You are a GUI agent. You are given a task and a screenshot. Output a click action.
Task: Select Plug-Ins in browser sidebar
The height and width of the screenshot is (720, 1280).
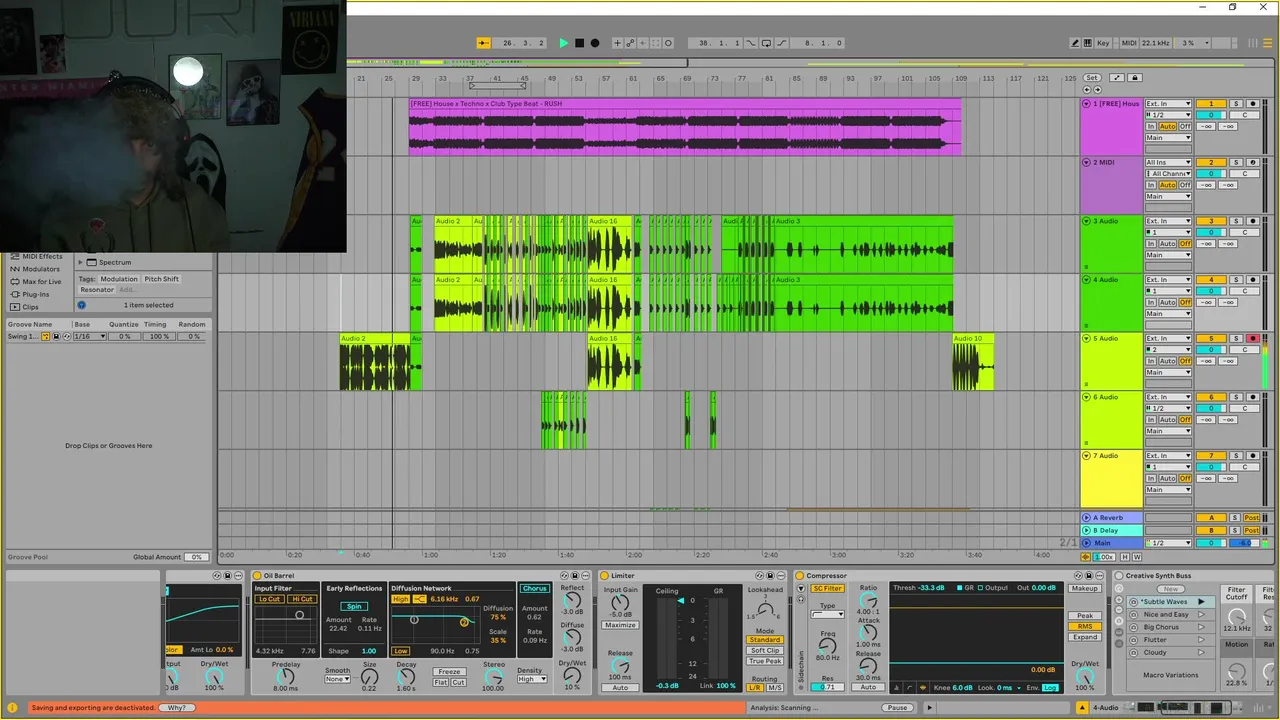30,295
